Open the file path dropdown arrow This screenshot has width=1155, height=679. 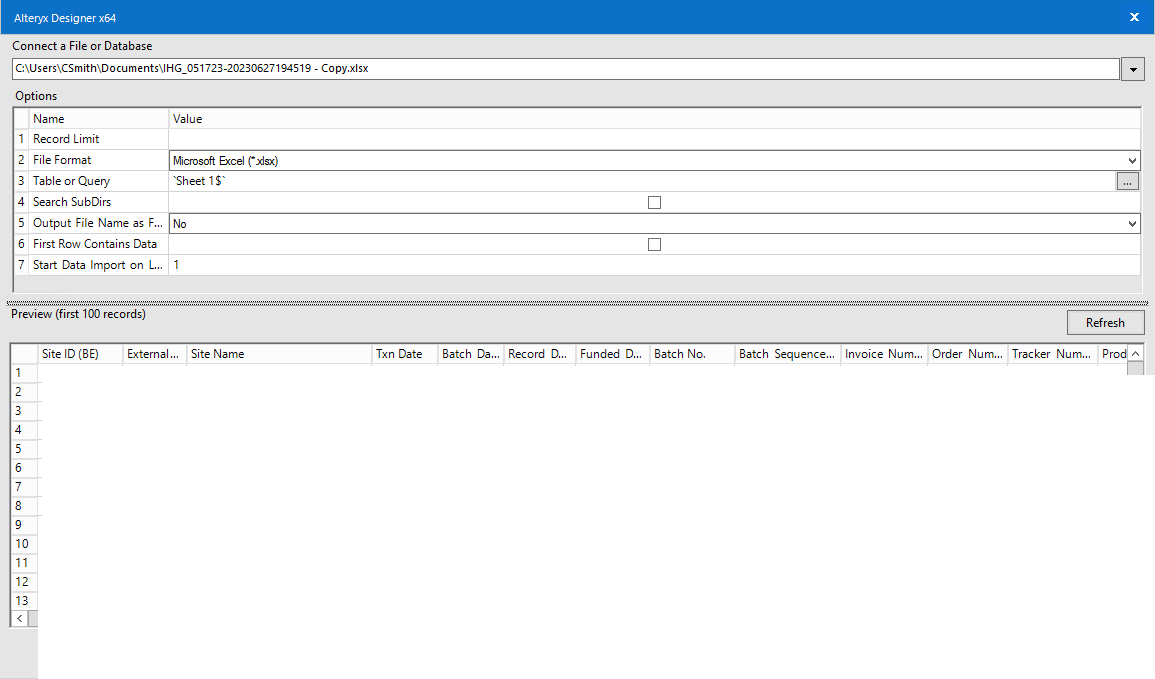click(x=1133, y=68)
